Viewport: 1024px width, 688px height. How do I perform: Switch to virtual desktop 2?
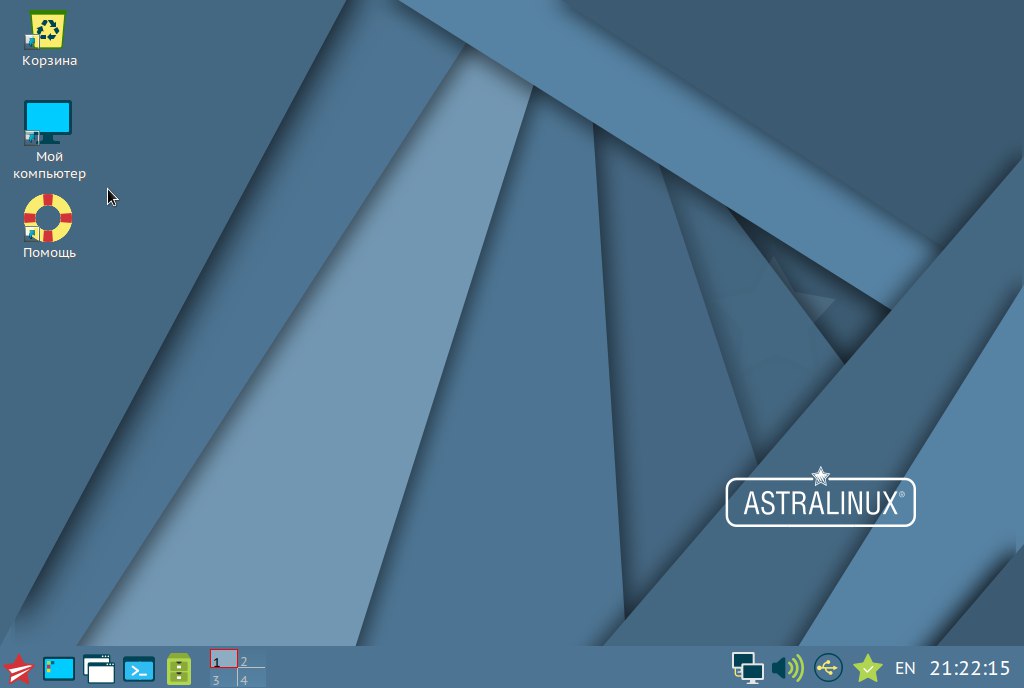251,659
